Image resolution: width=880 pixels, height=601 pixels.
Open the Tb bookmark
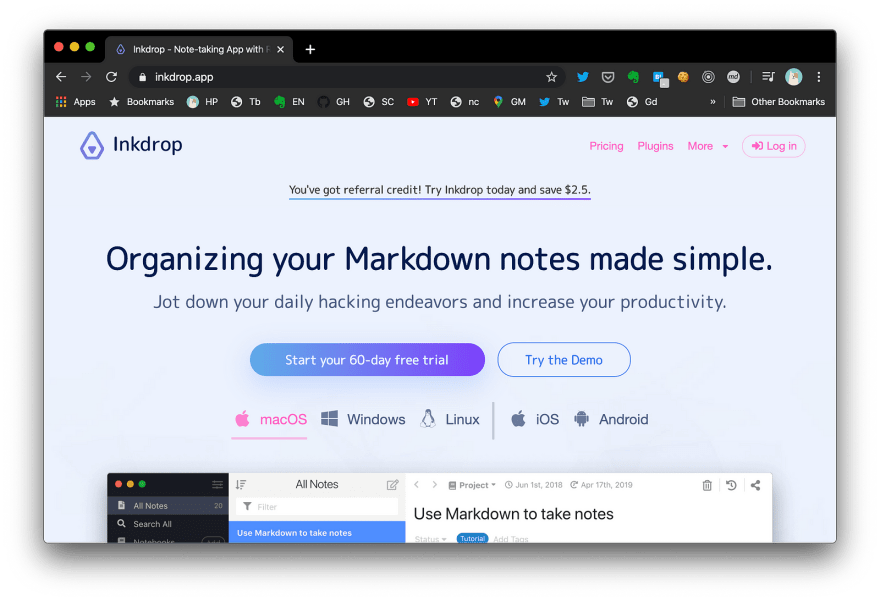click(246, 102)
